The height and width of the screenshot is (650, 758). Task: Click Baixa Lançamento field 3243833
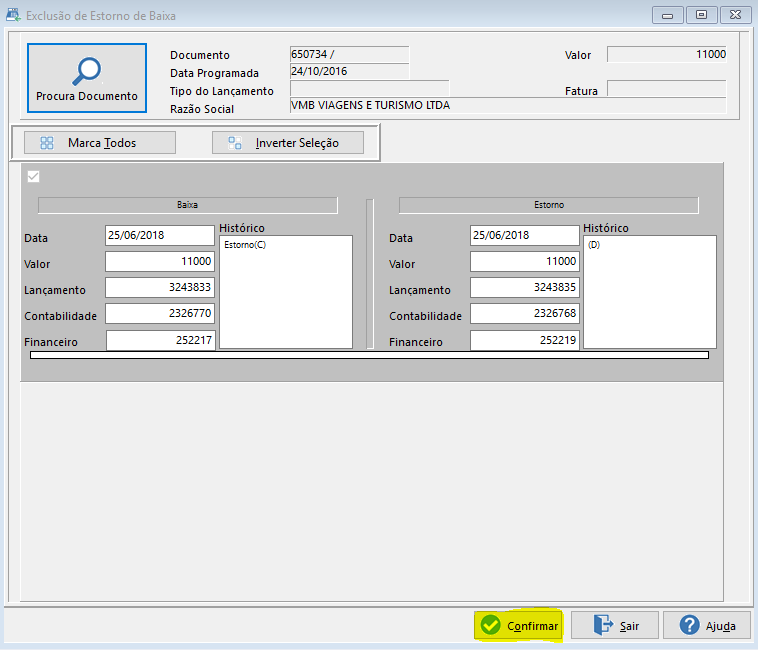click(x=160, y=288)
